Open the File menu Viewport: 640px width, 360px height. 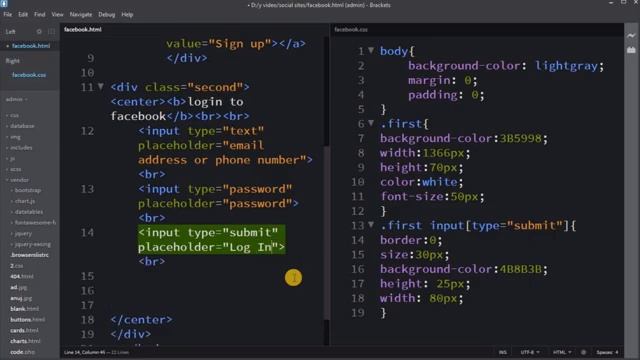[8, 14]
